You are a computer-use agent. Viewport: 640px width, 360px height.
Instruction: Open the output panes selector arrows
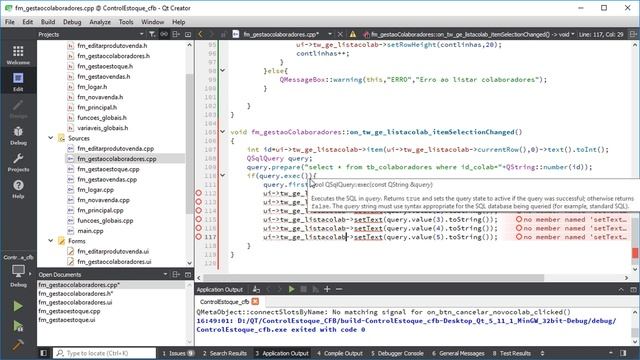tap(542, 353)
